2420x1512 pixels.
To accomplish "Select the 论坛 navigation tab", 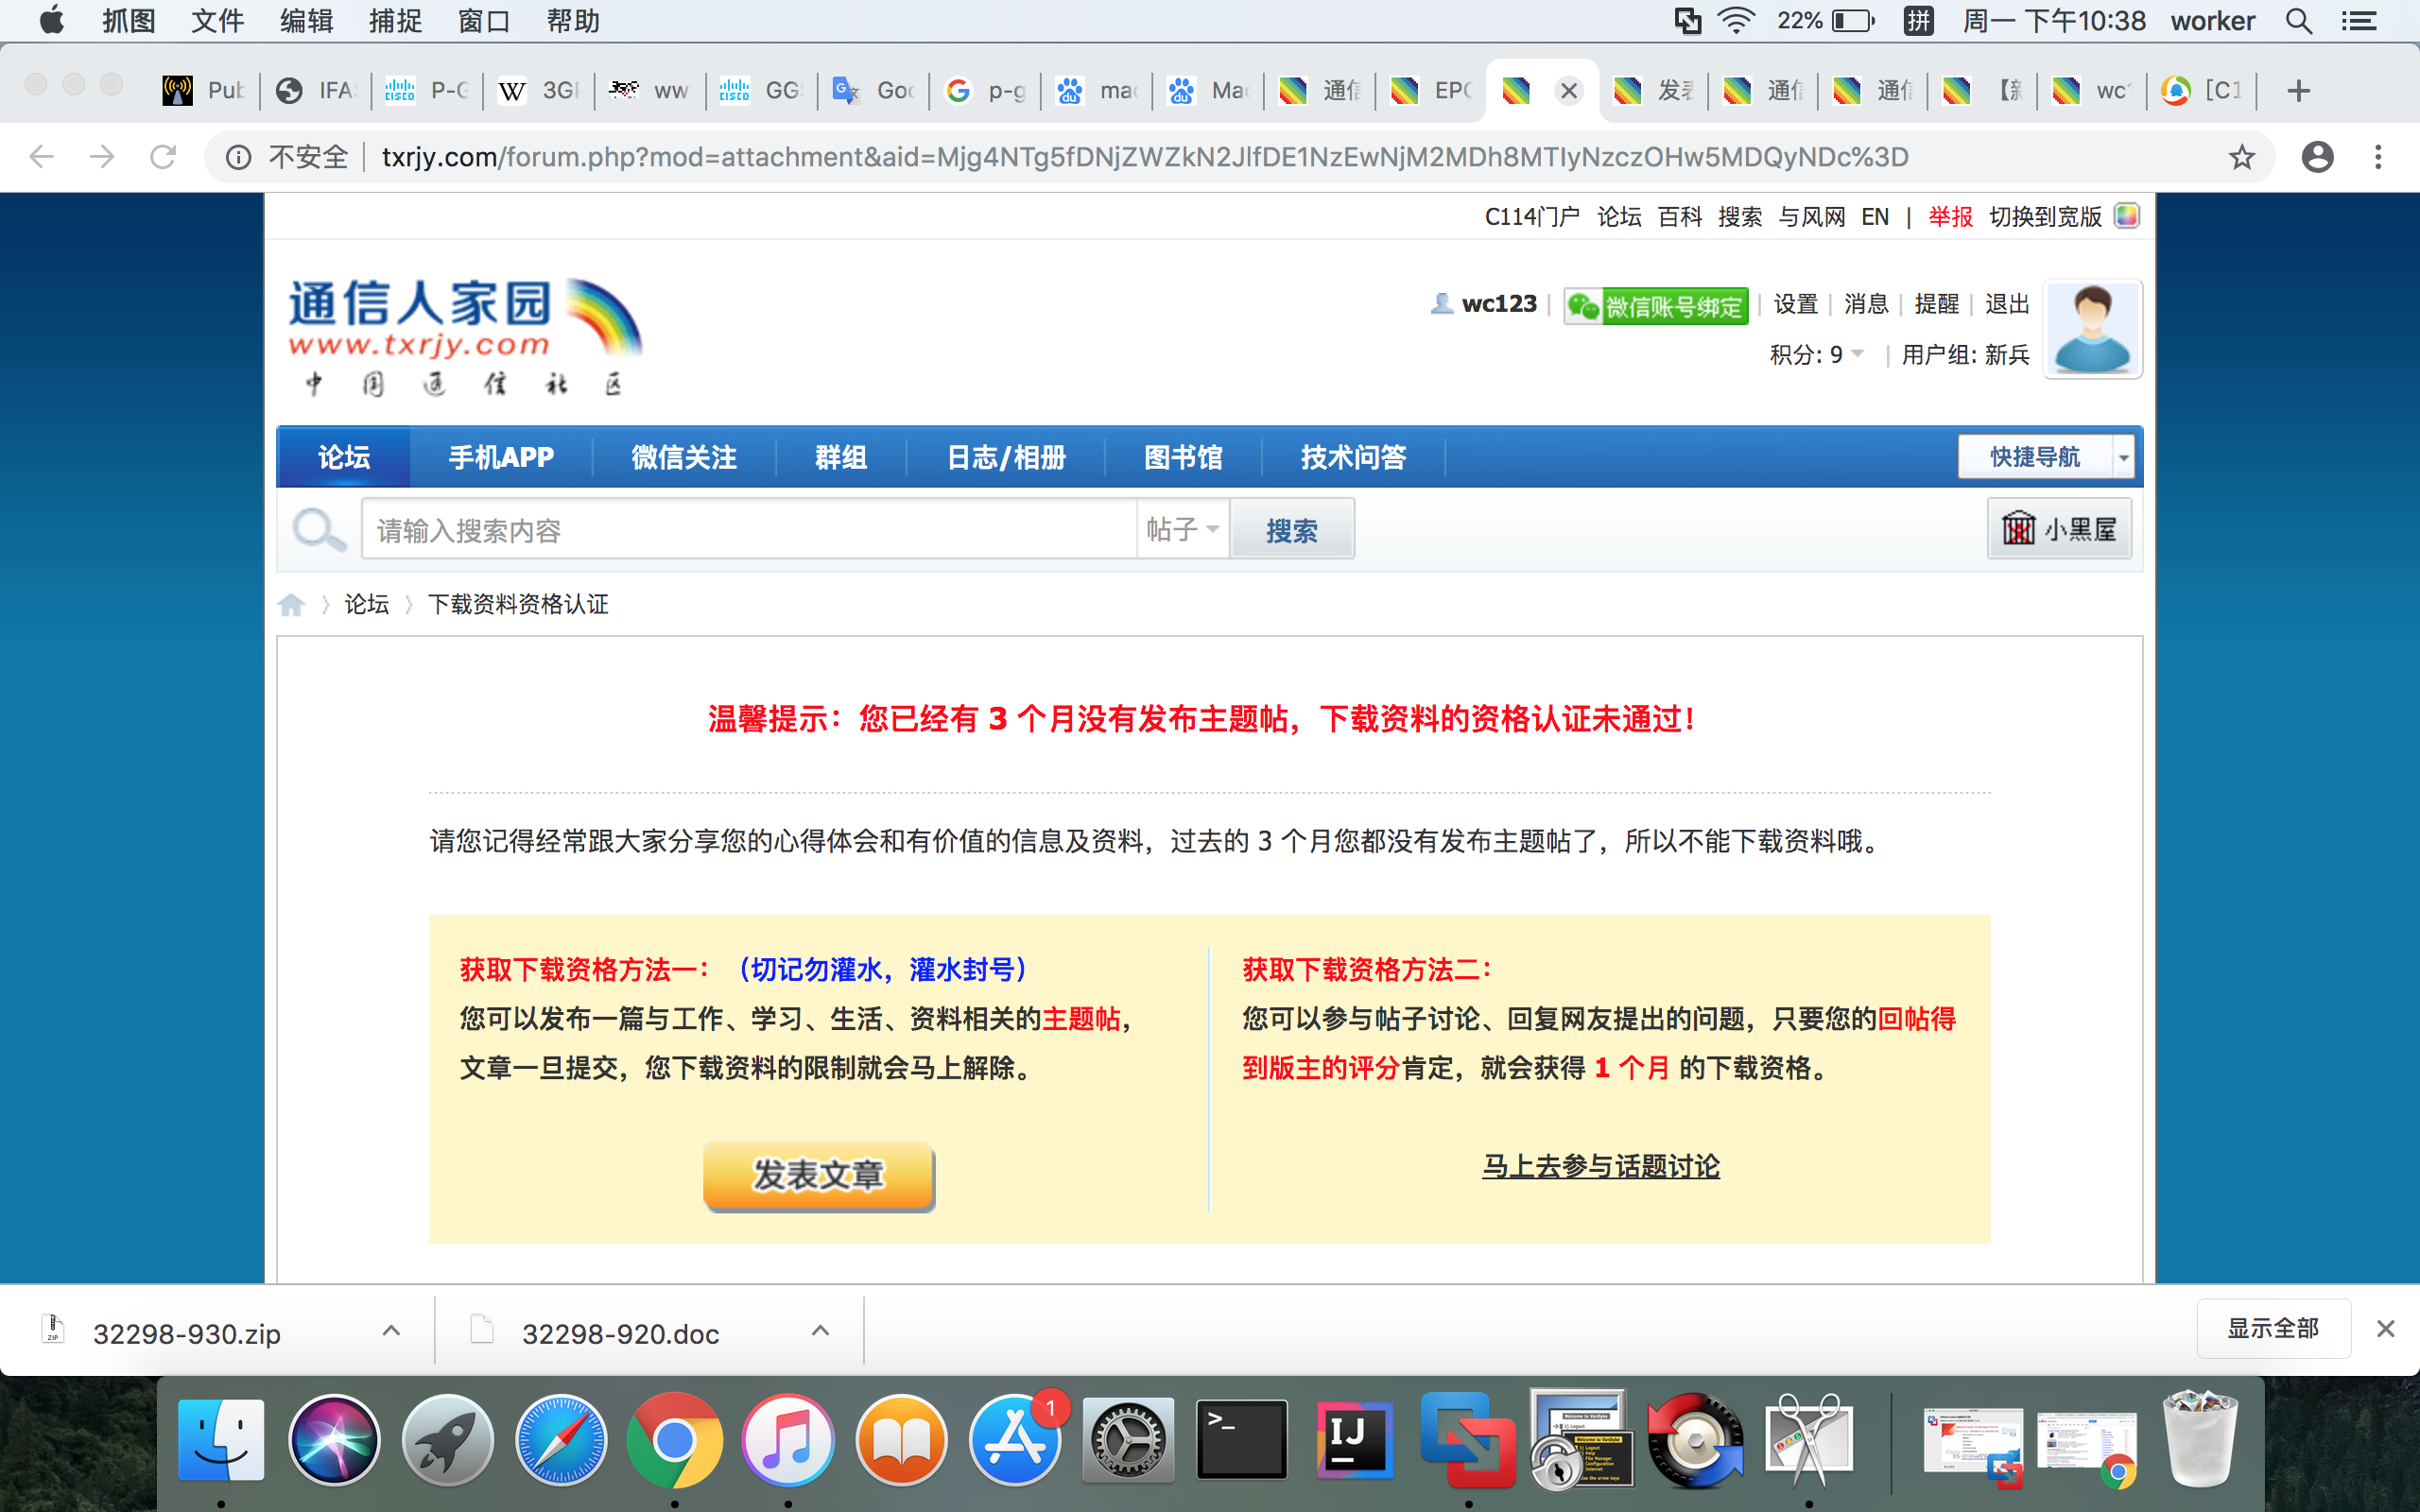I will [x=344, y=457].
